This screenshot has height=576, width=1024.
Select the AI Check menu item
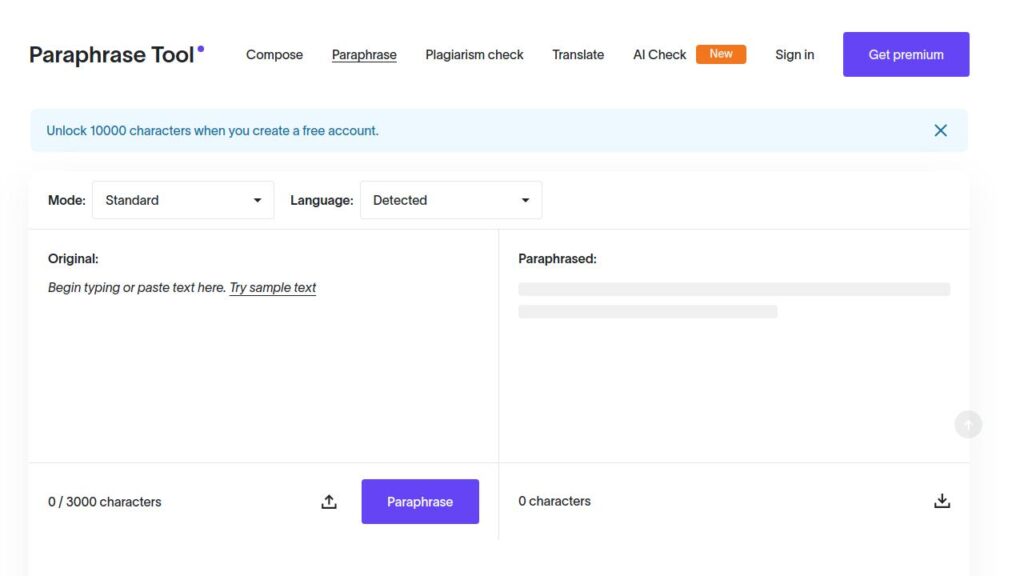pyautogui.click(x=658, y=55)
